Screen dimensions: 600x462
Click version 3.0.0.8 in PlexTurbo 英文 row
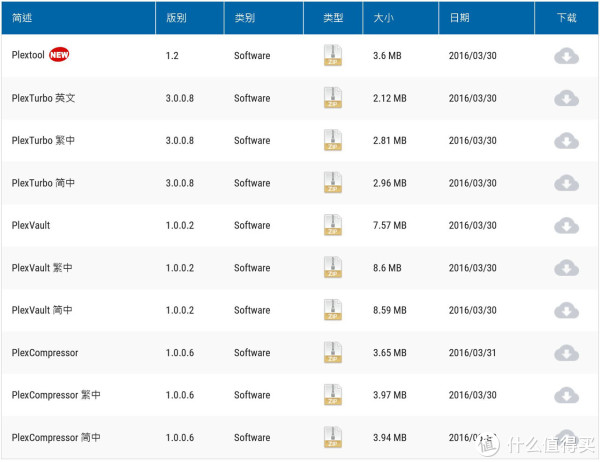[179, 98]
